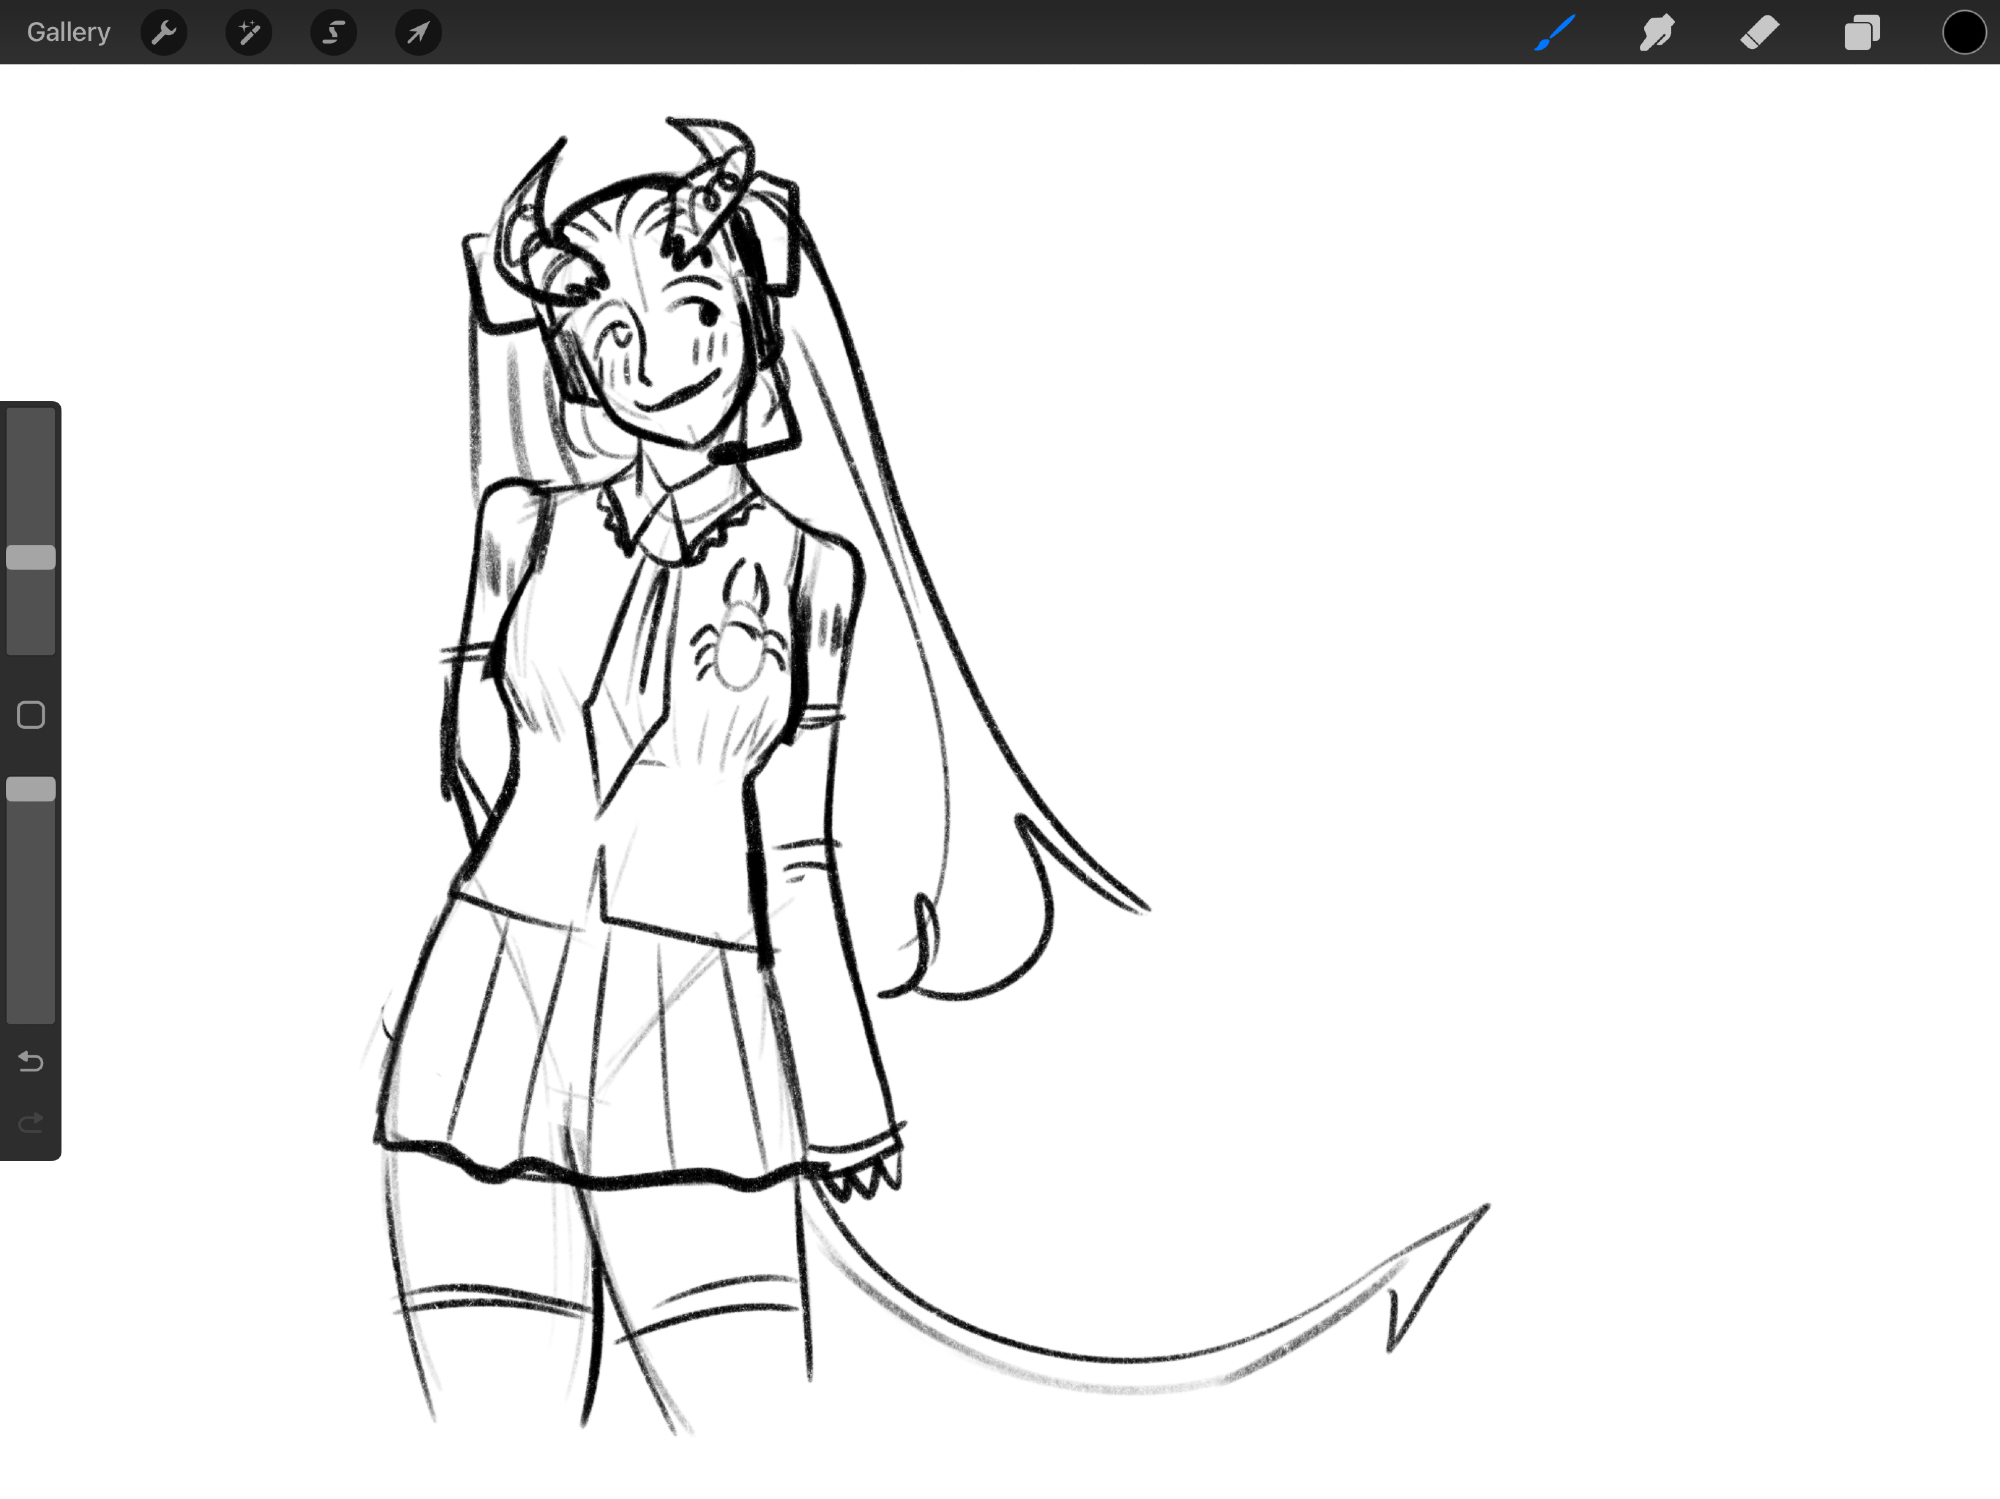Select the Eraser tool
The image size is (2000, 1499).
pos(1759,33)
